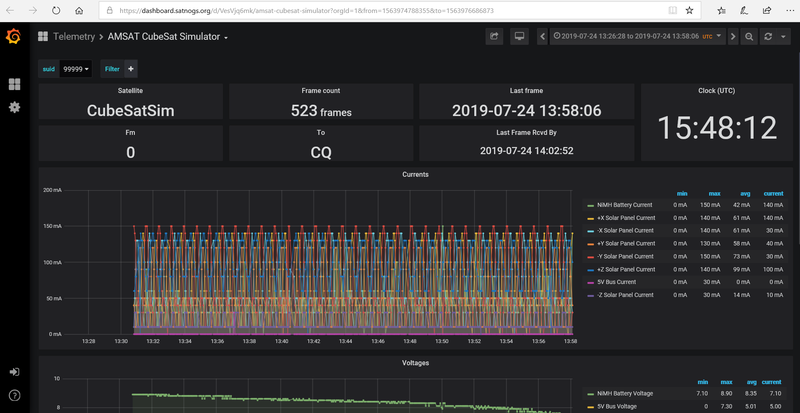Open the Frame count panel title menu
The height and width of the screenshot is (413, 800).
coord(321,90)
